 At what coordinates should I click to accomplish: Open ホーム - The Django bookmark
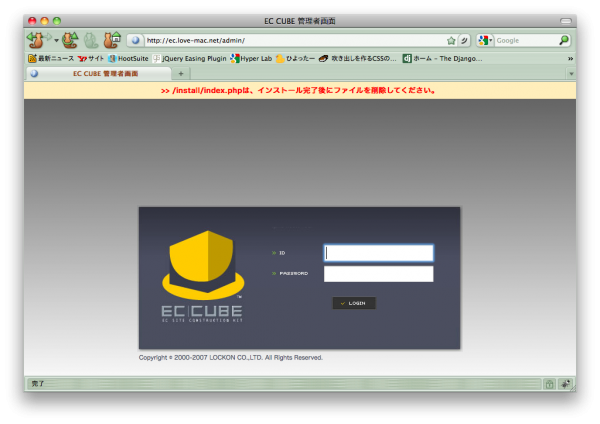(442, 59)
